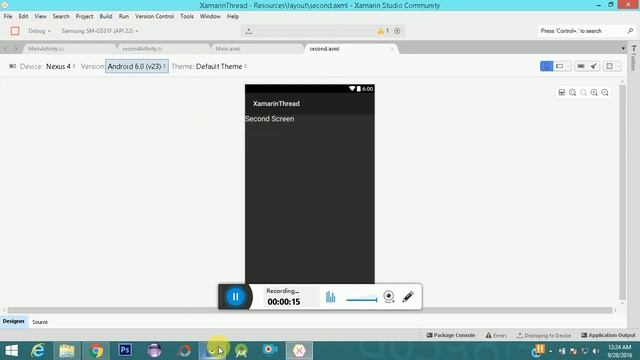Open the Version Control menu
640x360 pixels.
click(x=155, y=16)
